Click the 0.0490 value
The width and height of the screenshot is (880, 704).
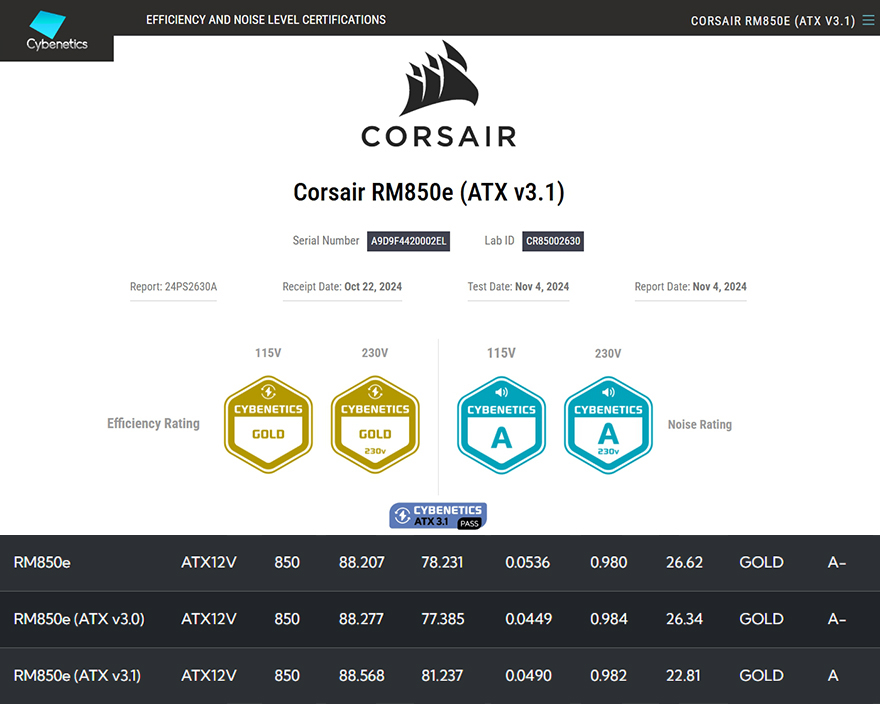click(529, 675)
